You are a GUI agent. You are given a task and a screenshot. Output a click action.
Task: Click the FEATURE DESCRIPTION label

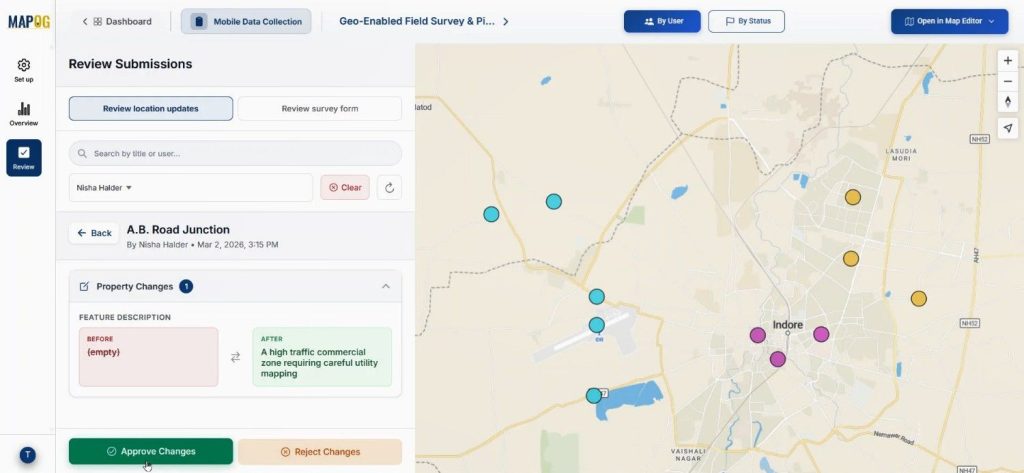tap(125, 318)
